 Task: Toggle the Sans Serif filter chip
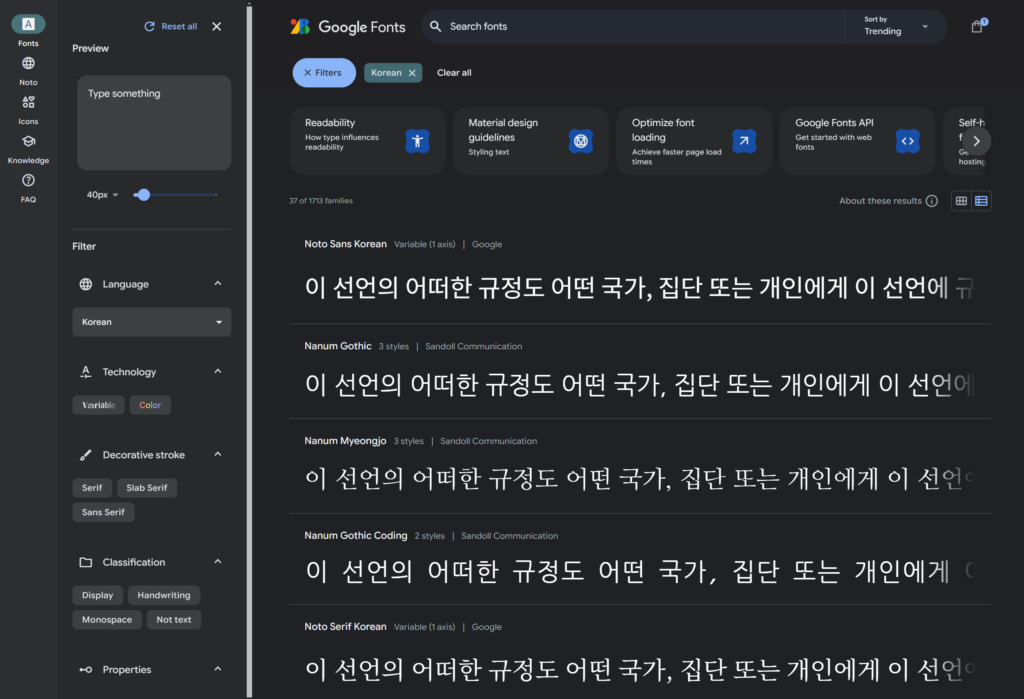point(103,512)
